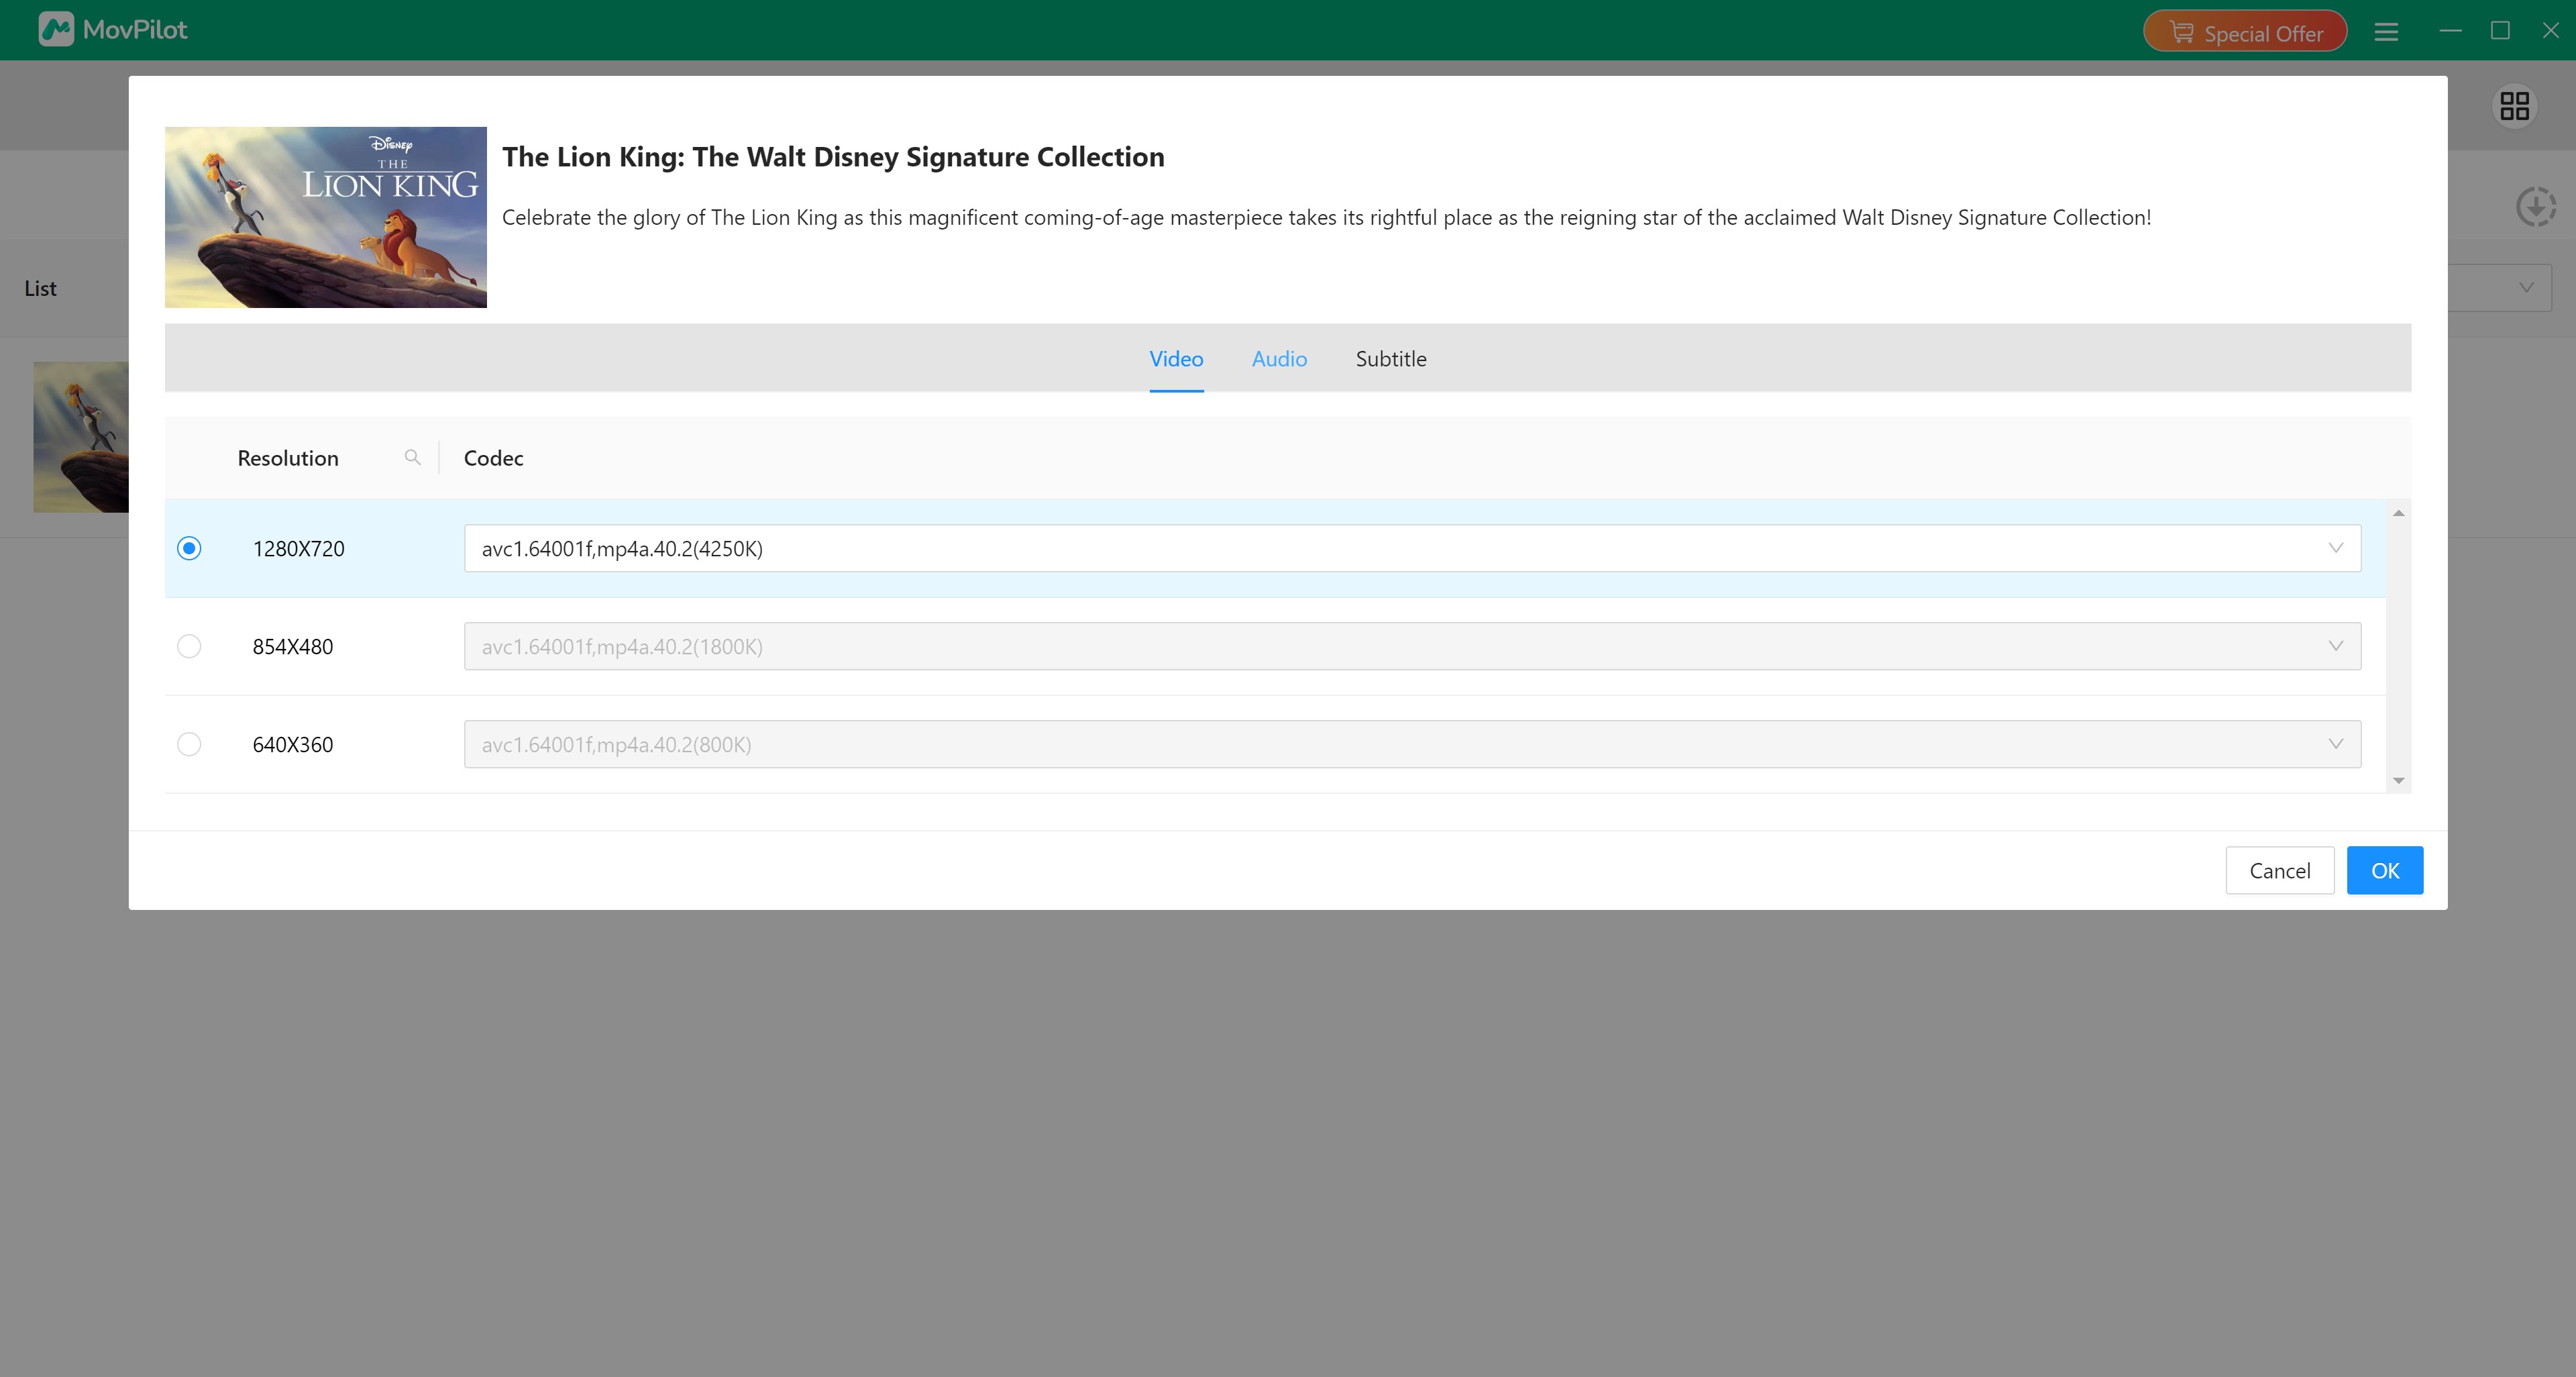The height and width of the screenshot is (1377, 2576).
Task: Click the Resolution search icon
Action: pyautogui.click(x=412, y=458)
